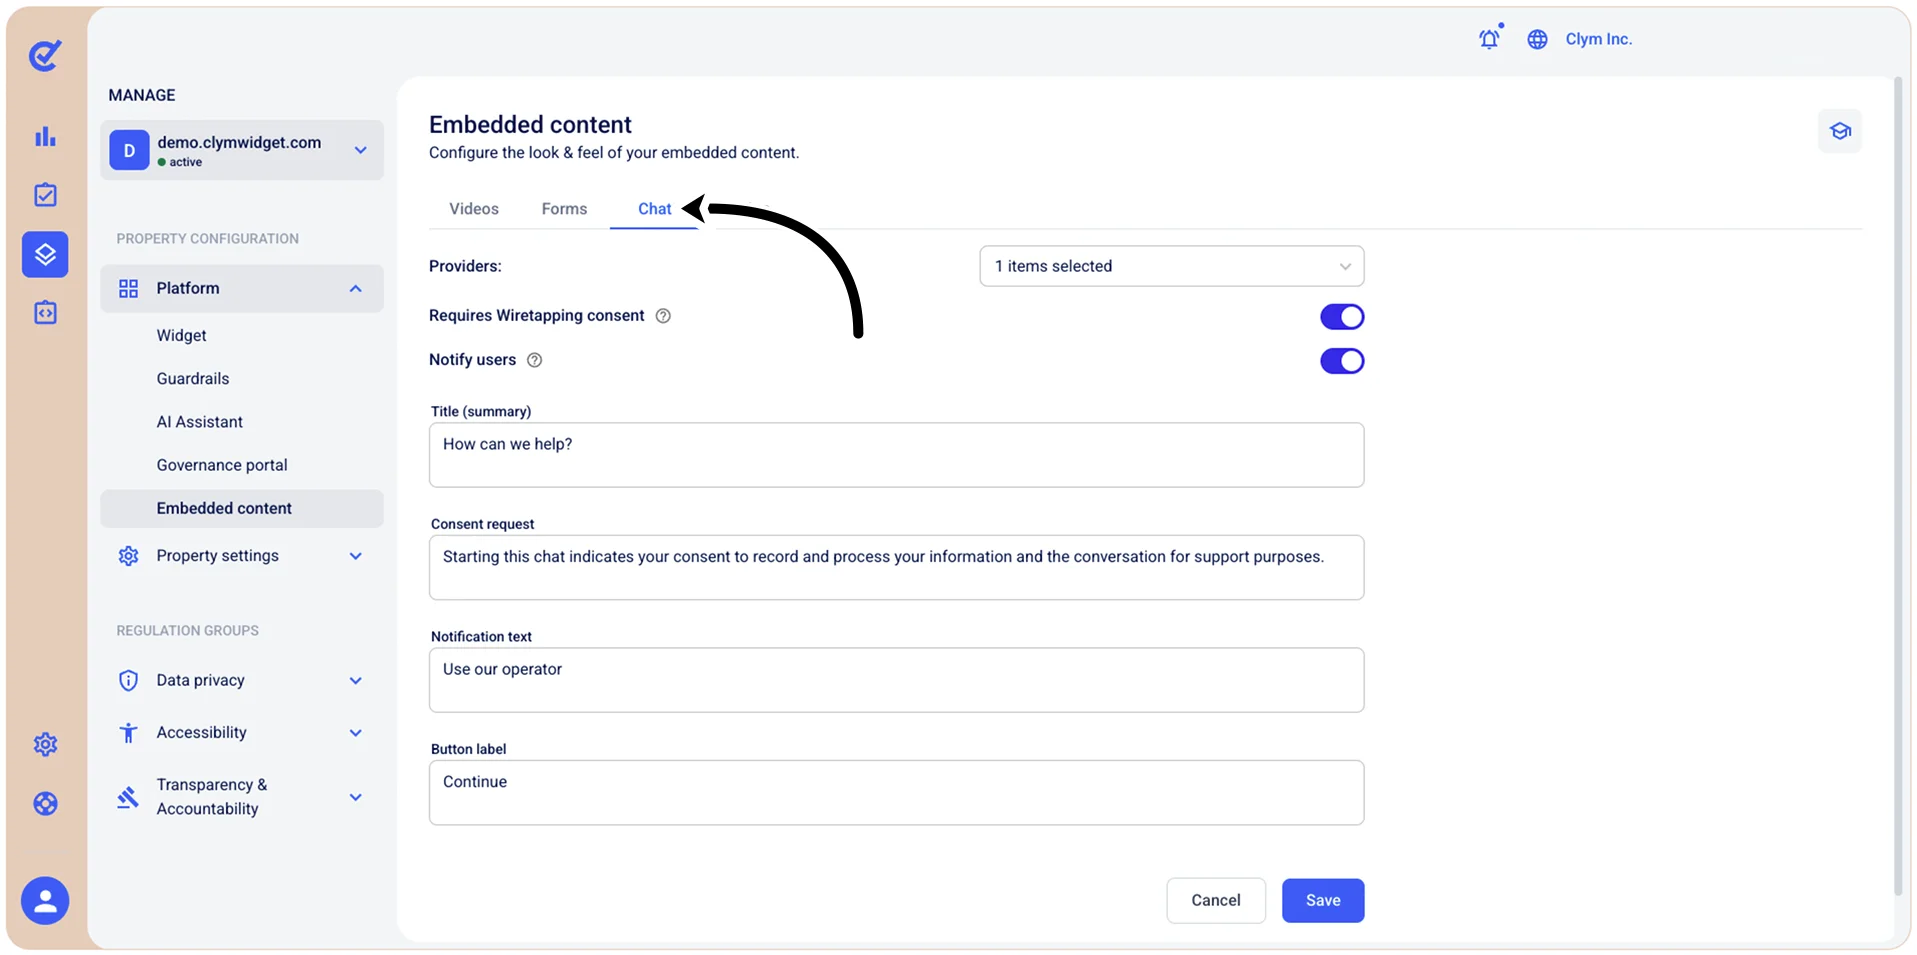Image resolution: width=1917 pixels, height=955 pixels.
Task: Click the Cancel button
Action: (x=1216, y=901)
